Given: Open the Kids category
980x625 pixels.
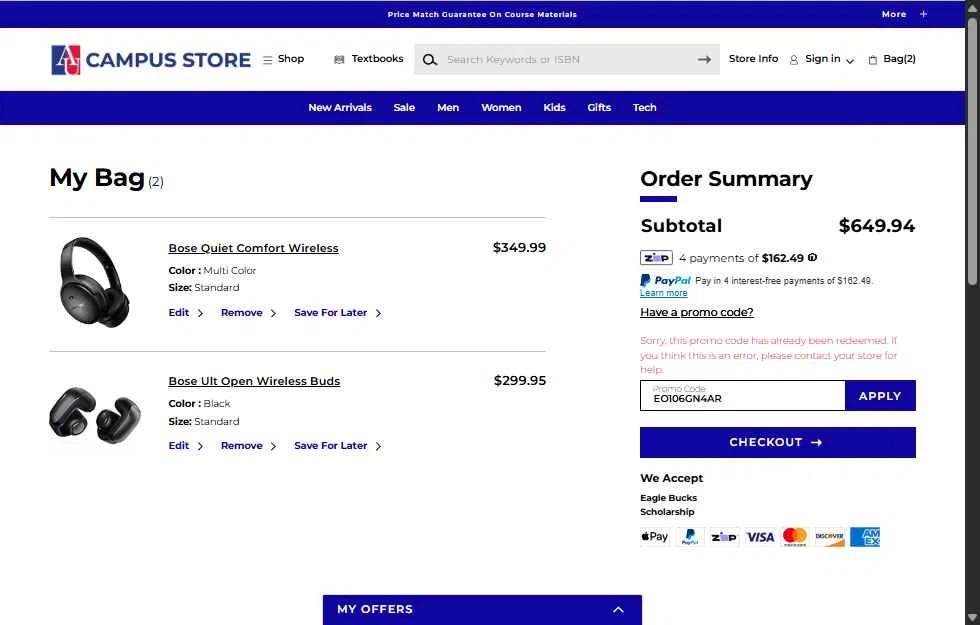Looking at the screenshot, I should pyautogui.click(x=554, y=108).
